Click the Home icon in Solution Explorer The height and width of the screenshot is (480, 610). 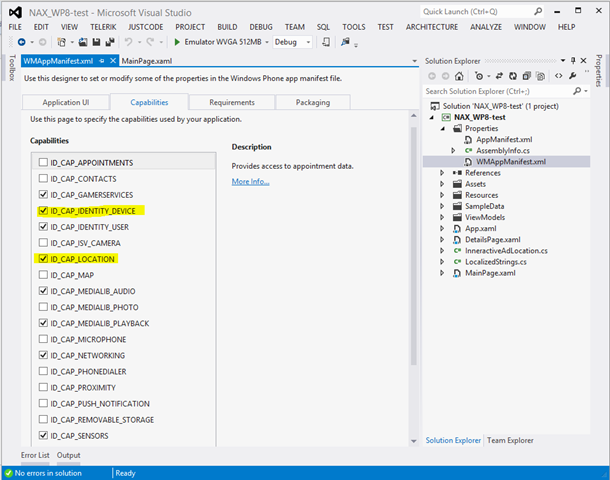click(x=459, y=76)
